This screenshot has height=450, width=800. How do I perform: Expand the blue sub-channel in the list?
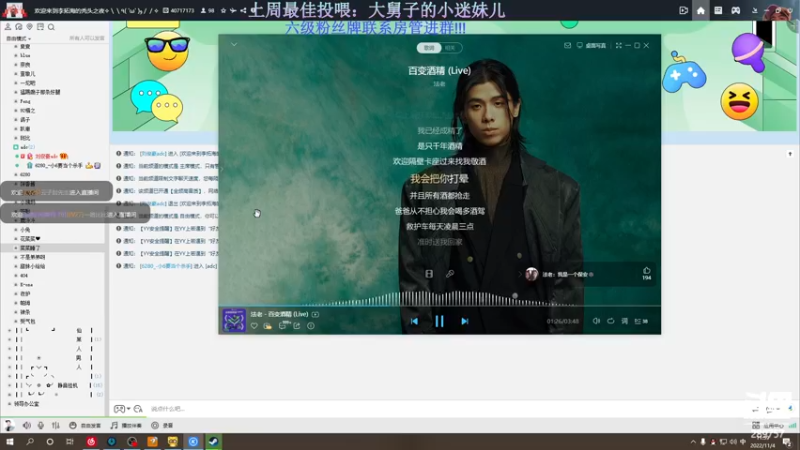pyautogui.click(x=24, y=55)
